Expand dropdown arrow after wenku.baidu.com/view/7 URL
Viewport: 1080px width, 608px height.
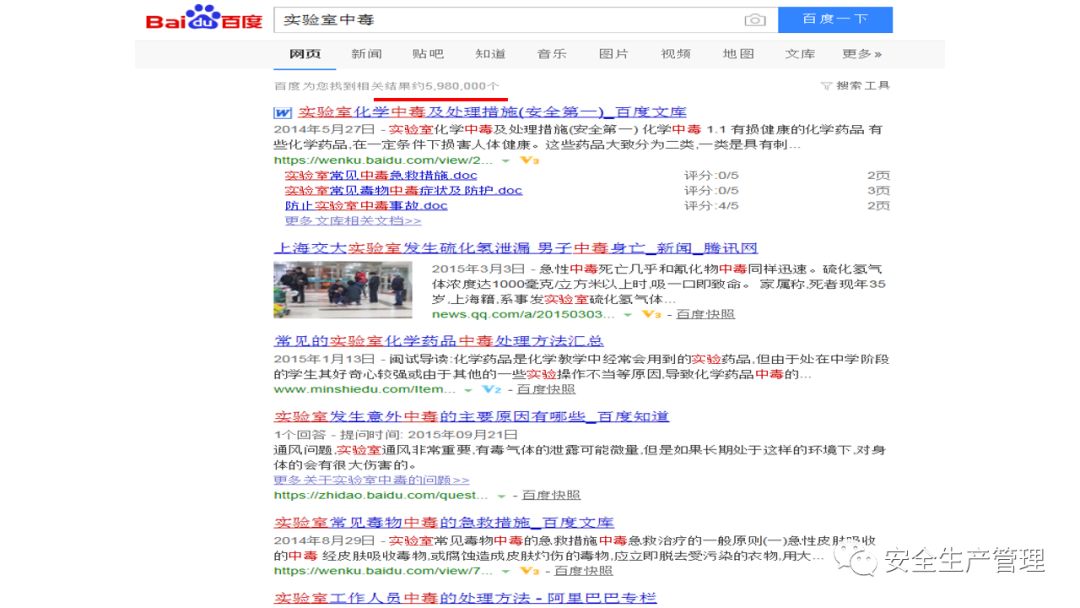click(506, 572)
